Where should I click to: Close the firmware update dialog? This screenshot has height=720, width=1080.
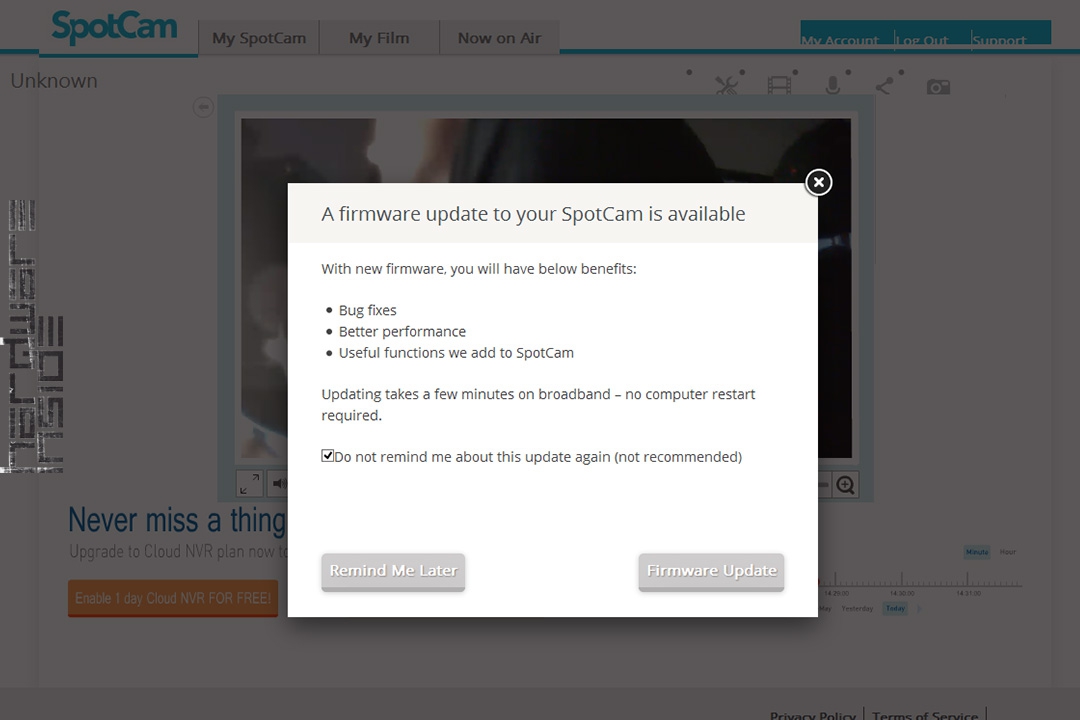(818, 182)
